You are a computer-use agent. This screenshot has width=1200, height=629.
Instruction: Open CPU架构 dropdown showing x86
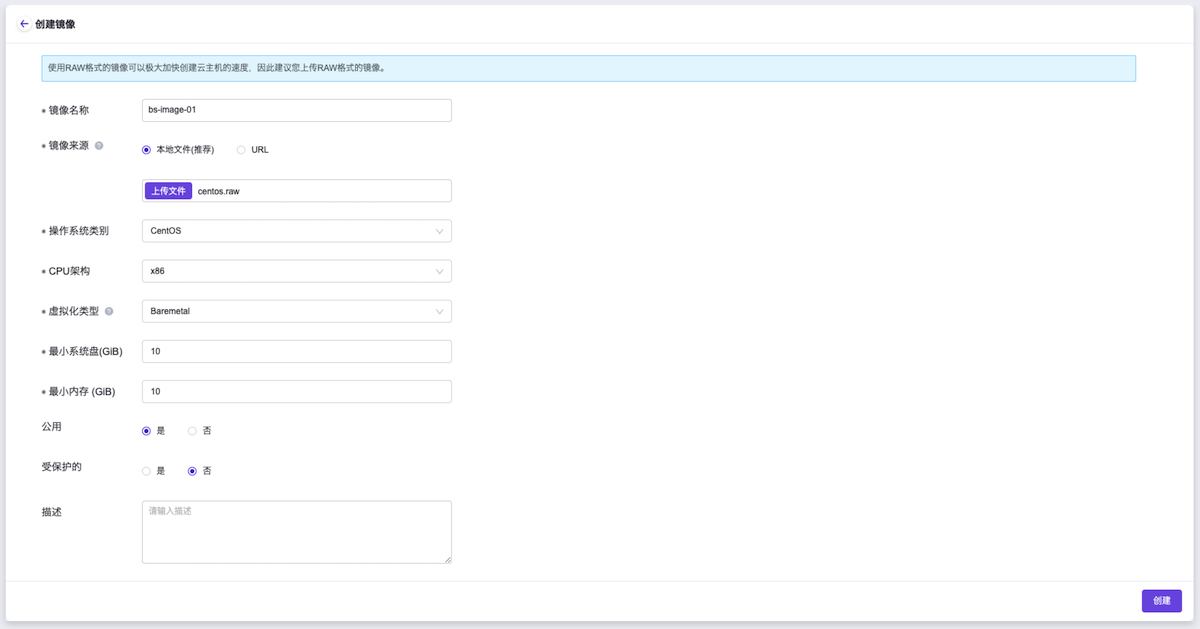(297, 271)
